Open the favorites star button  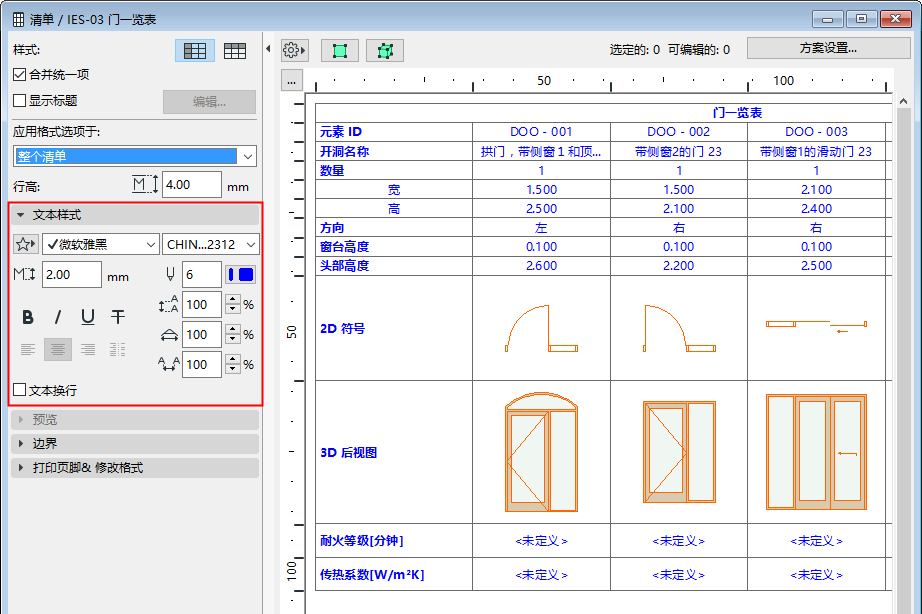click(25, 244)
